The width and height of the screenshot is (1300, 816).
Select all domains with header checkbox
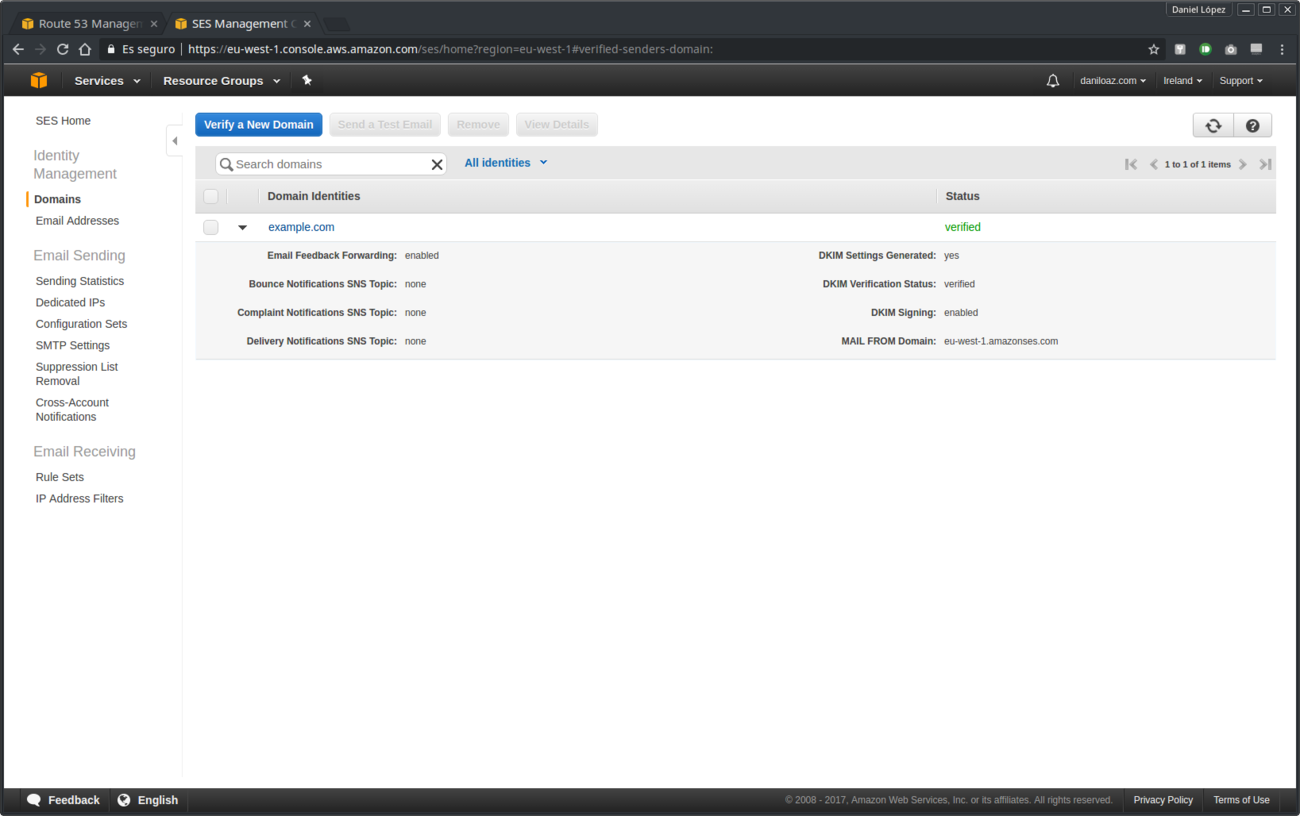click(211, 196)
